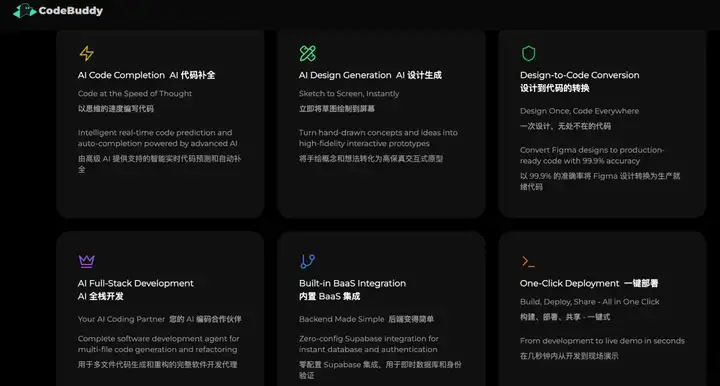This screenshot has width=720, height=386.
Task: Click the blue git branch icon
Action: [308, 261]
